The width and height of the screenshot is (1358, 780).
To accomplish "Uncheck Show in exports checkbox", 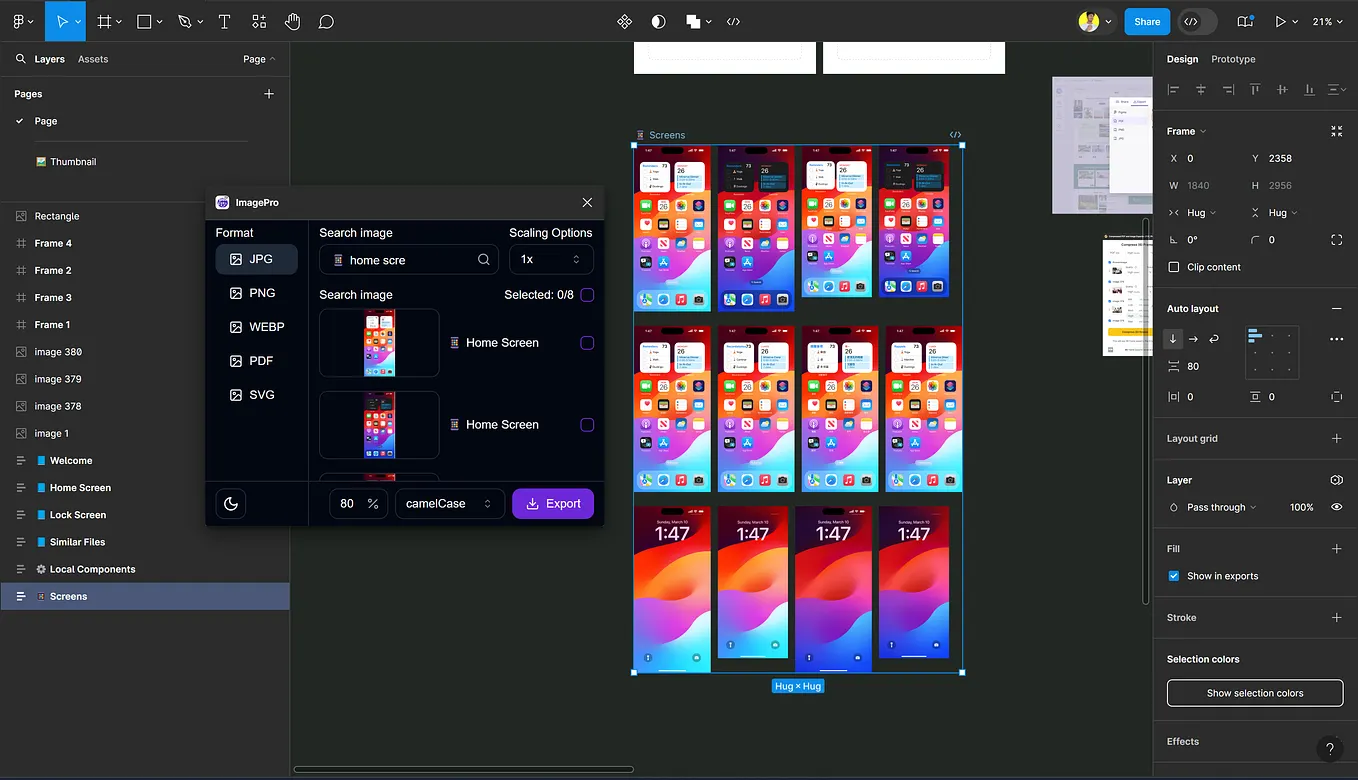I will (1174, 576).
